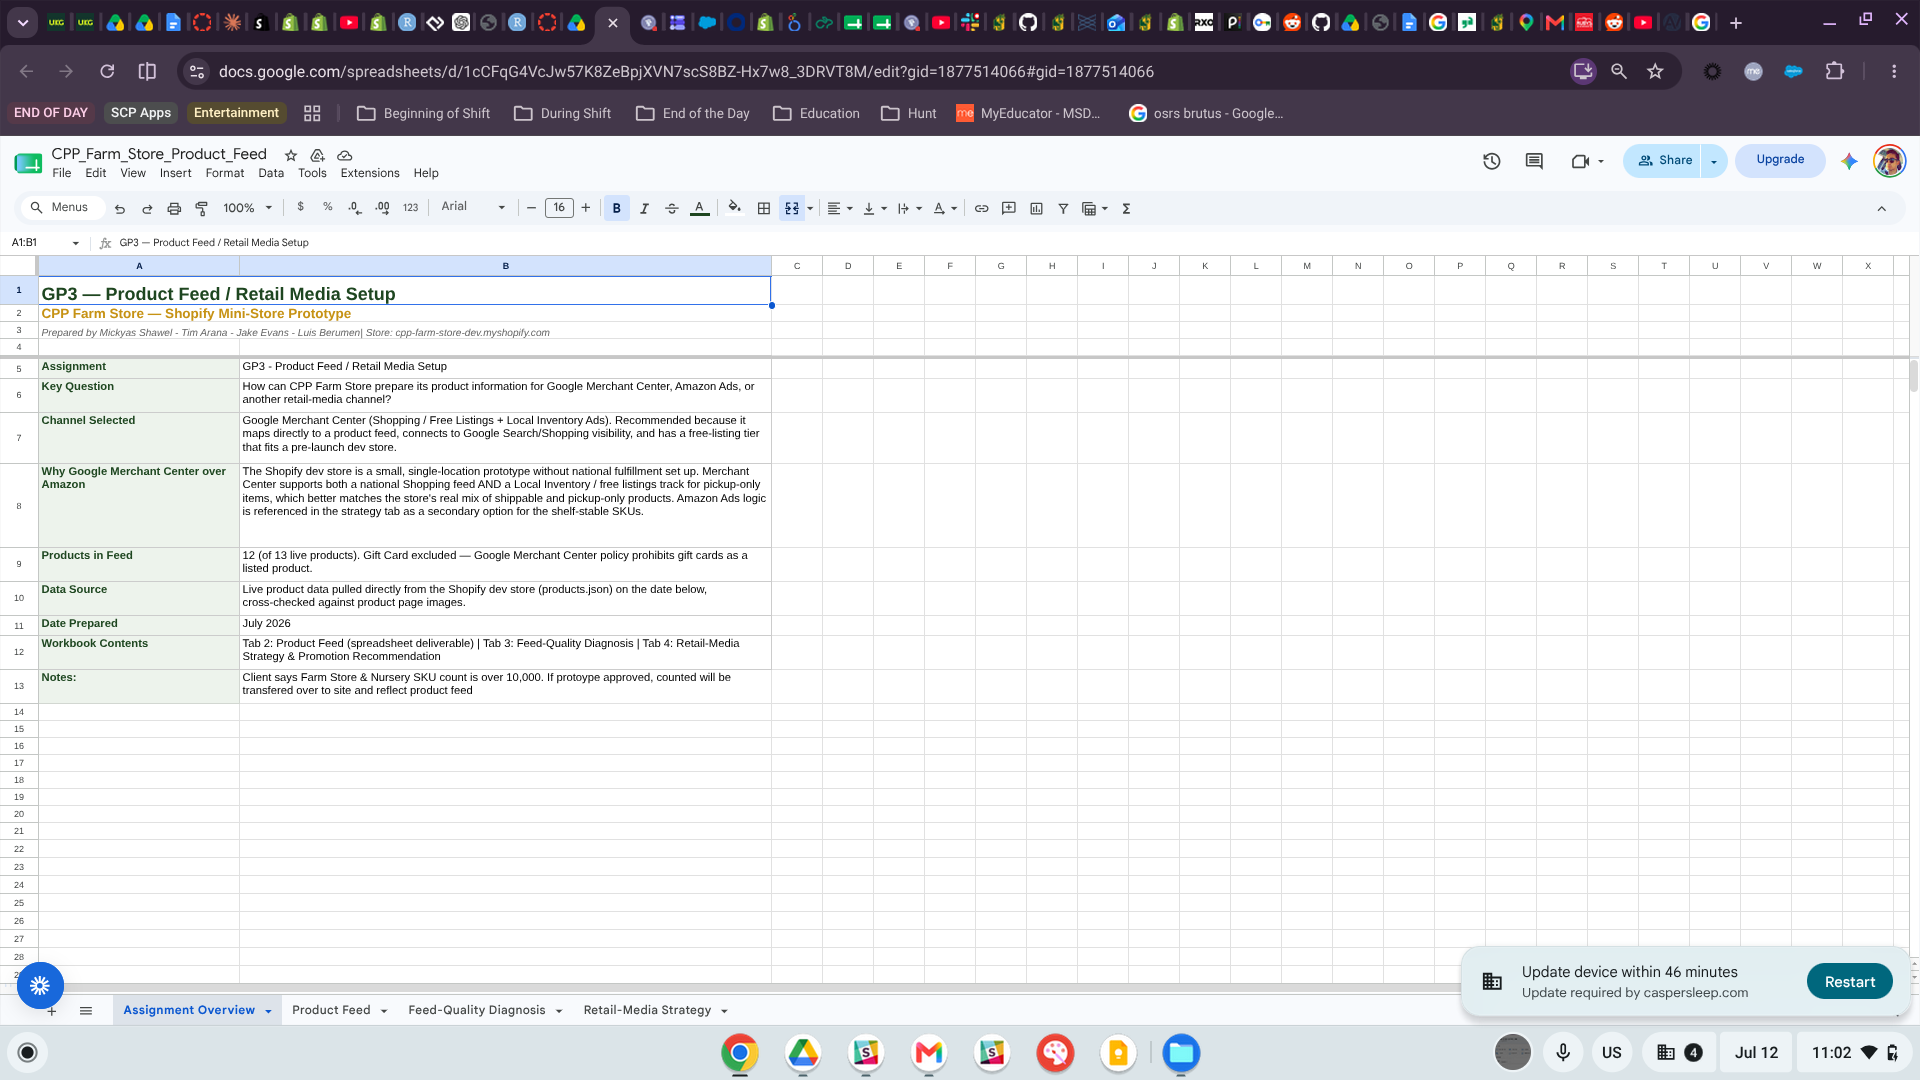Open the Arial font family dropdown

point(473,207)
